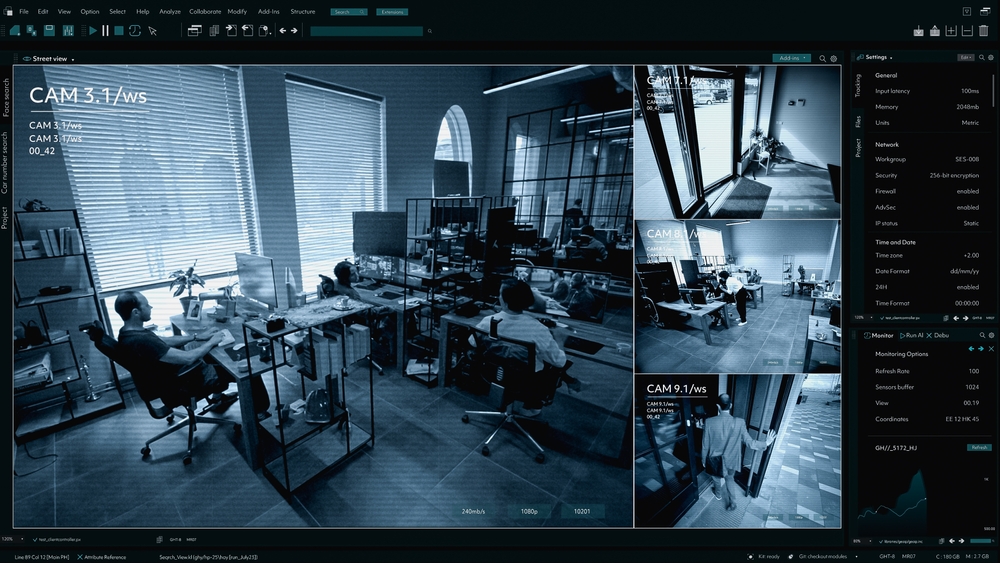Select the CAM 7.1 entrance feed thumbnail

(x=737, y=142)
